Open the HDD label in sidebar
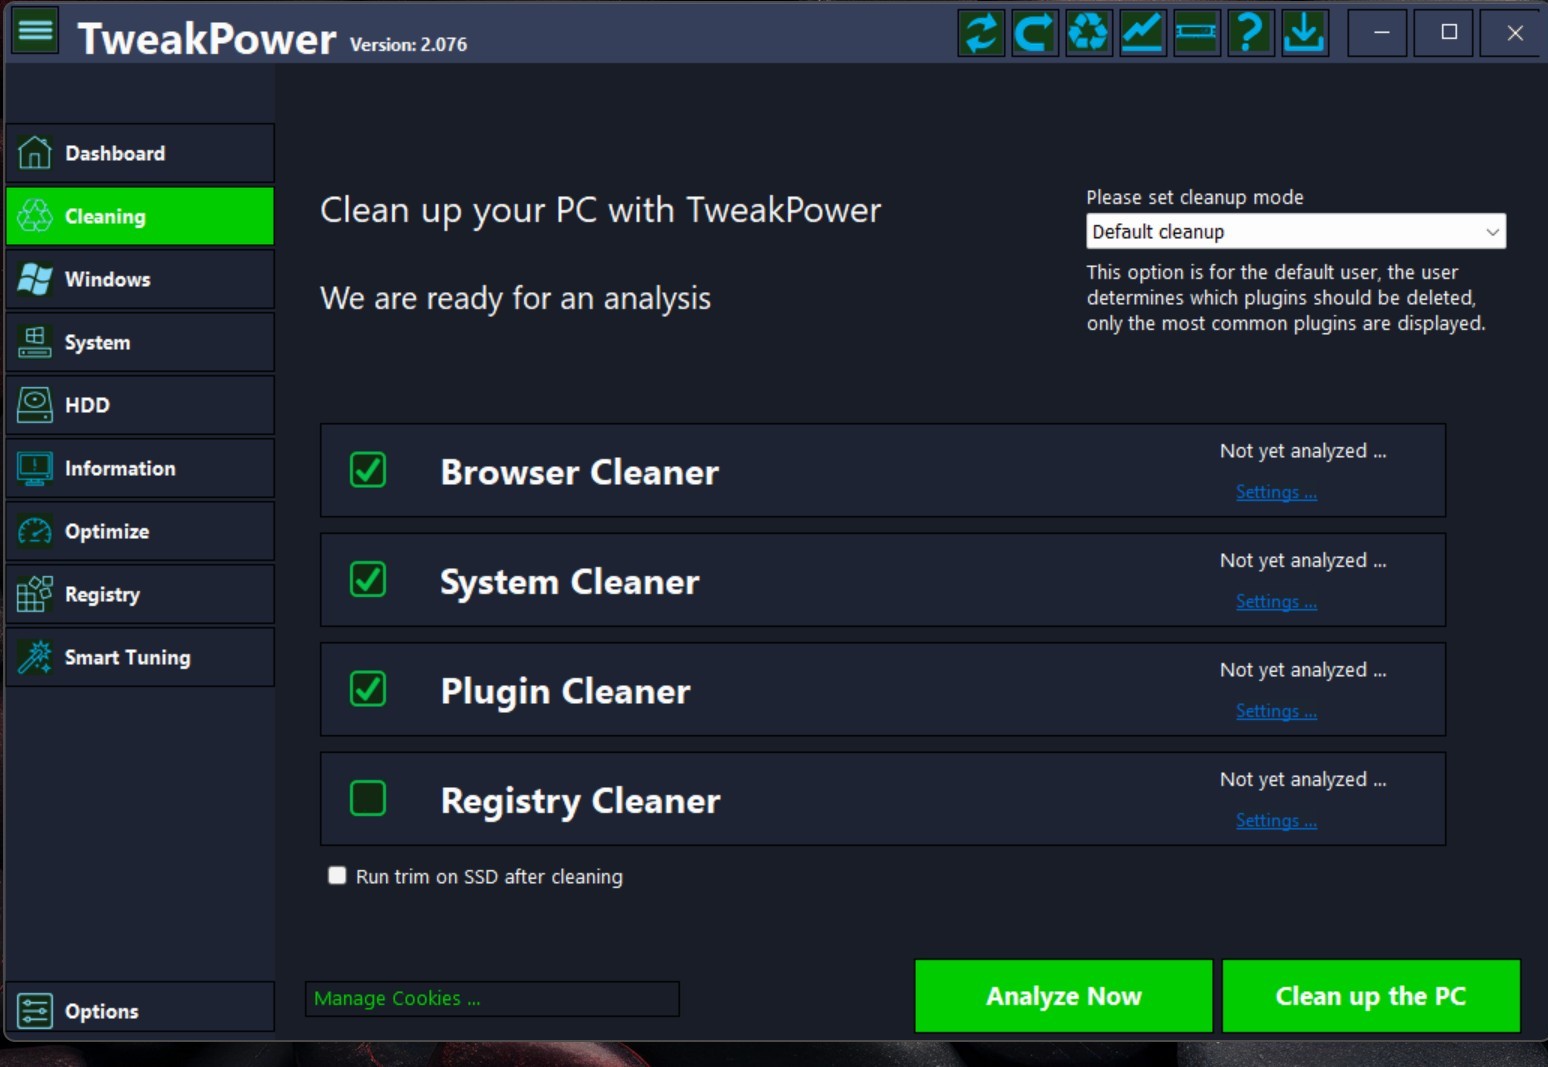This screenshot has height=1067, width=1548. (87, 405)
